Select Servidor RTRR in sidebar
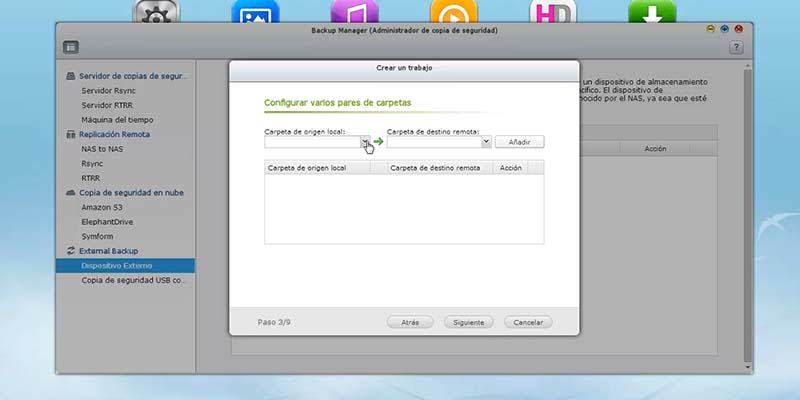 pyautogui.click(x=108, y=105)
